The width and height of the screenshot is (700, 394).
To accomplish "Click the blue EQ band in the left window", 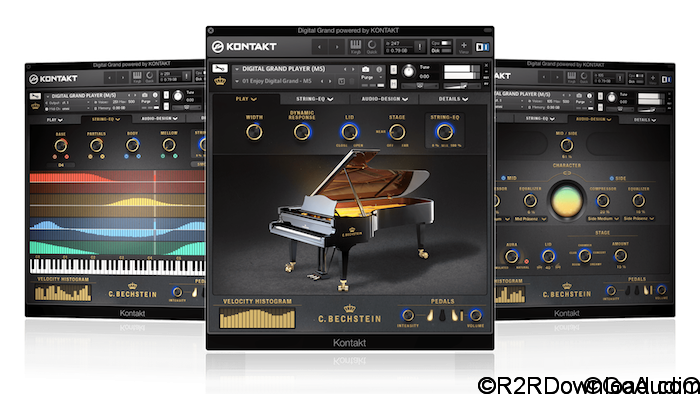I will [x=117, y=228].
